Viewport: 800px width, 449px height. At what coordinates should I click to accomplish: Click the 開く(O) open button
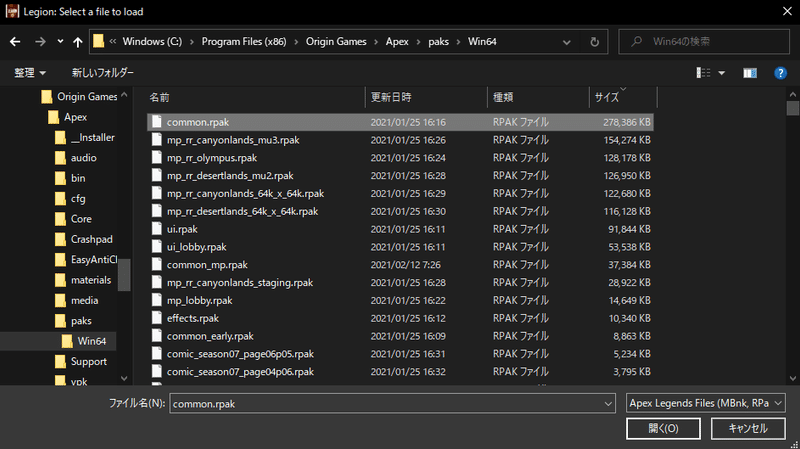click(x=663, y=428)
